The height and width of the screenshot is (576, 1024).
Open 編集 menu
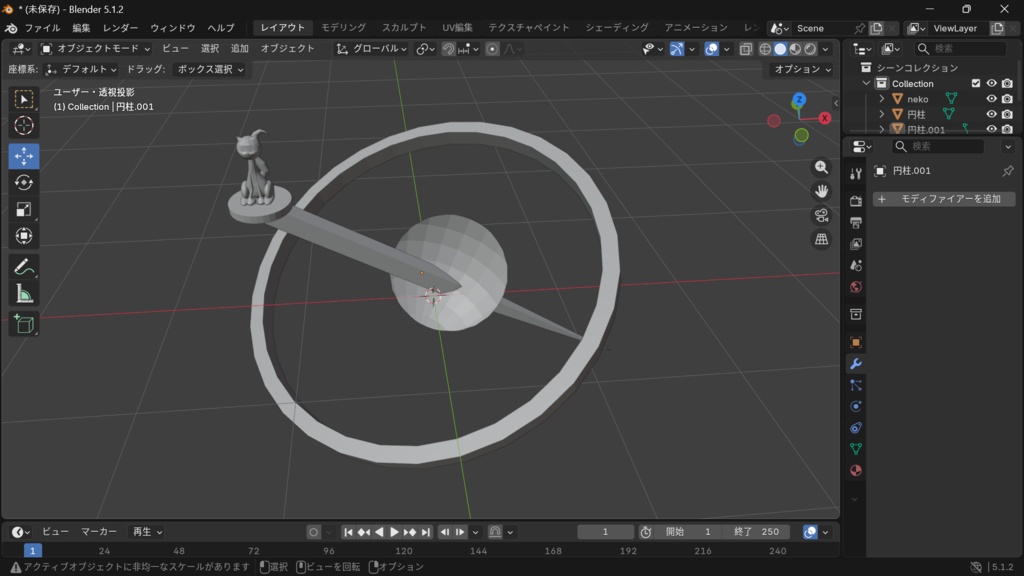81,28
